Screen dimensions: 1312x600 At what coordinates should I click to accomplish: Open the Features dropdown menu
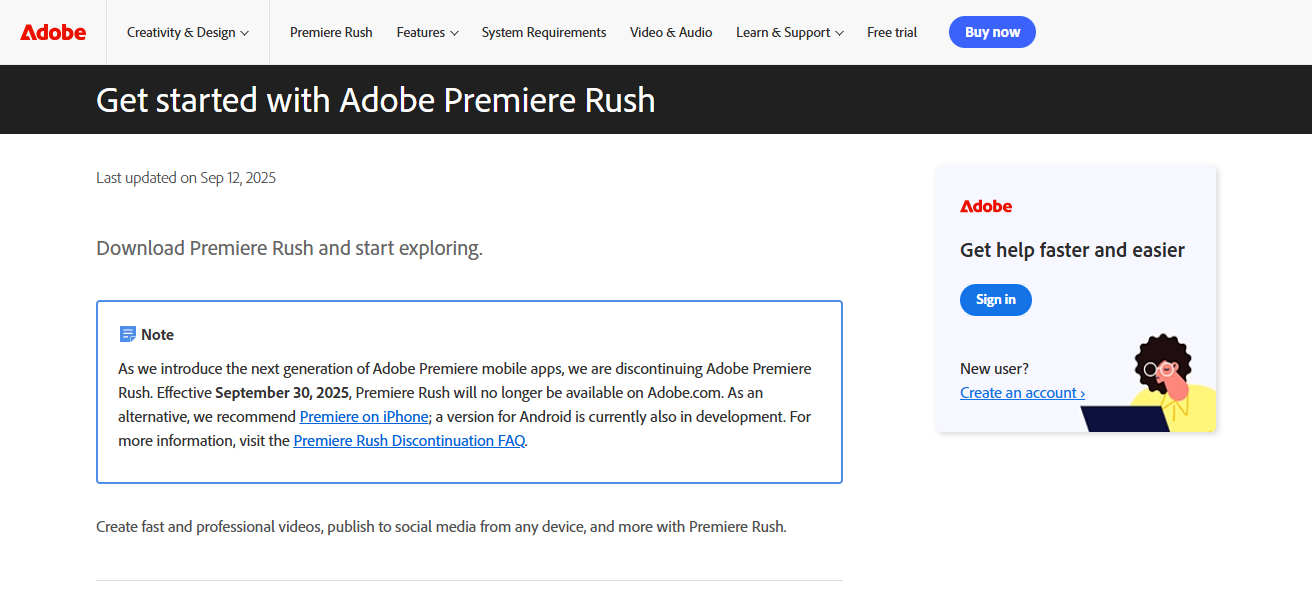(427, 32)
